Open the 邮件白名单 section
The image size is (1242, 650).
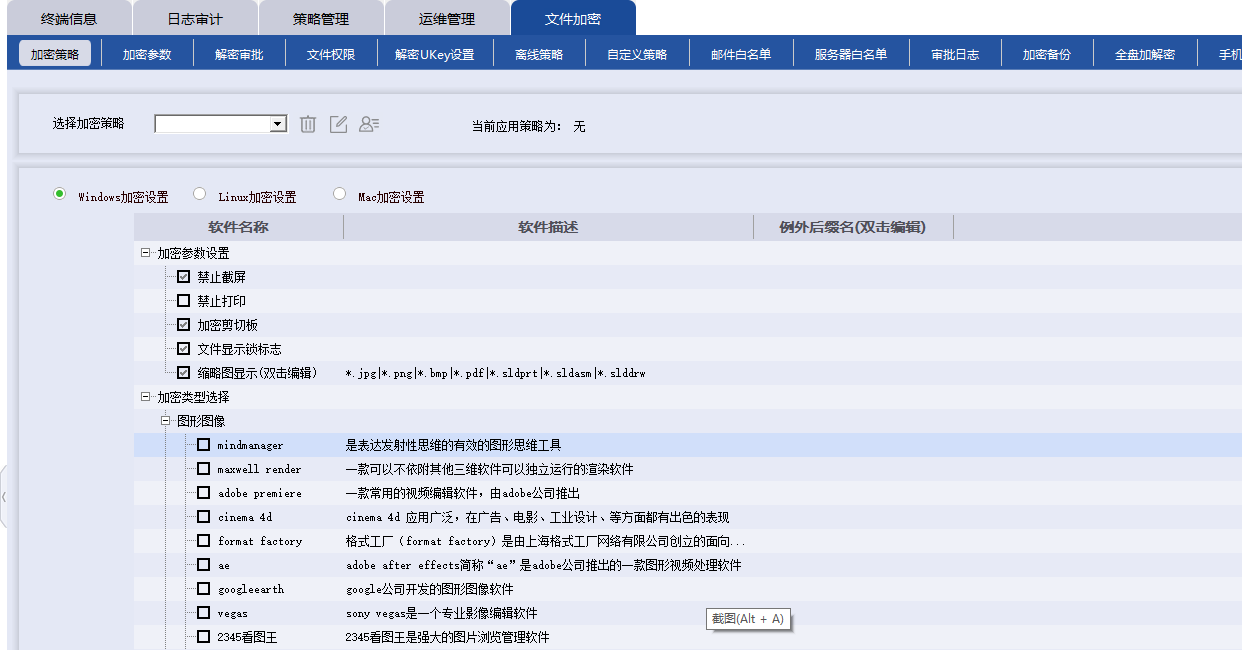click(x=741, y=54)
